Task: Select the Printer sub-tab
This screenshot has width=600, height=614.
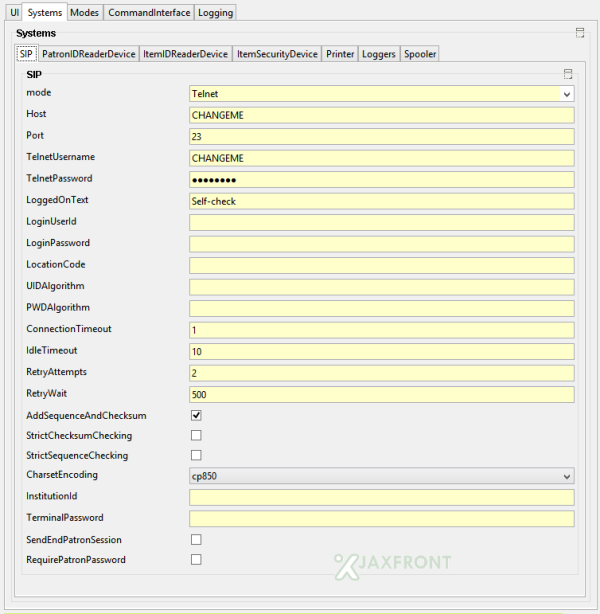Action: pos(340,54)
